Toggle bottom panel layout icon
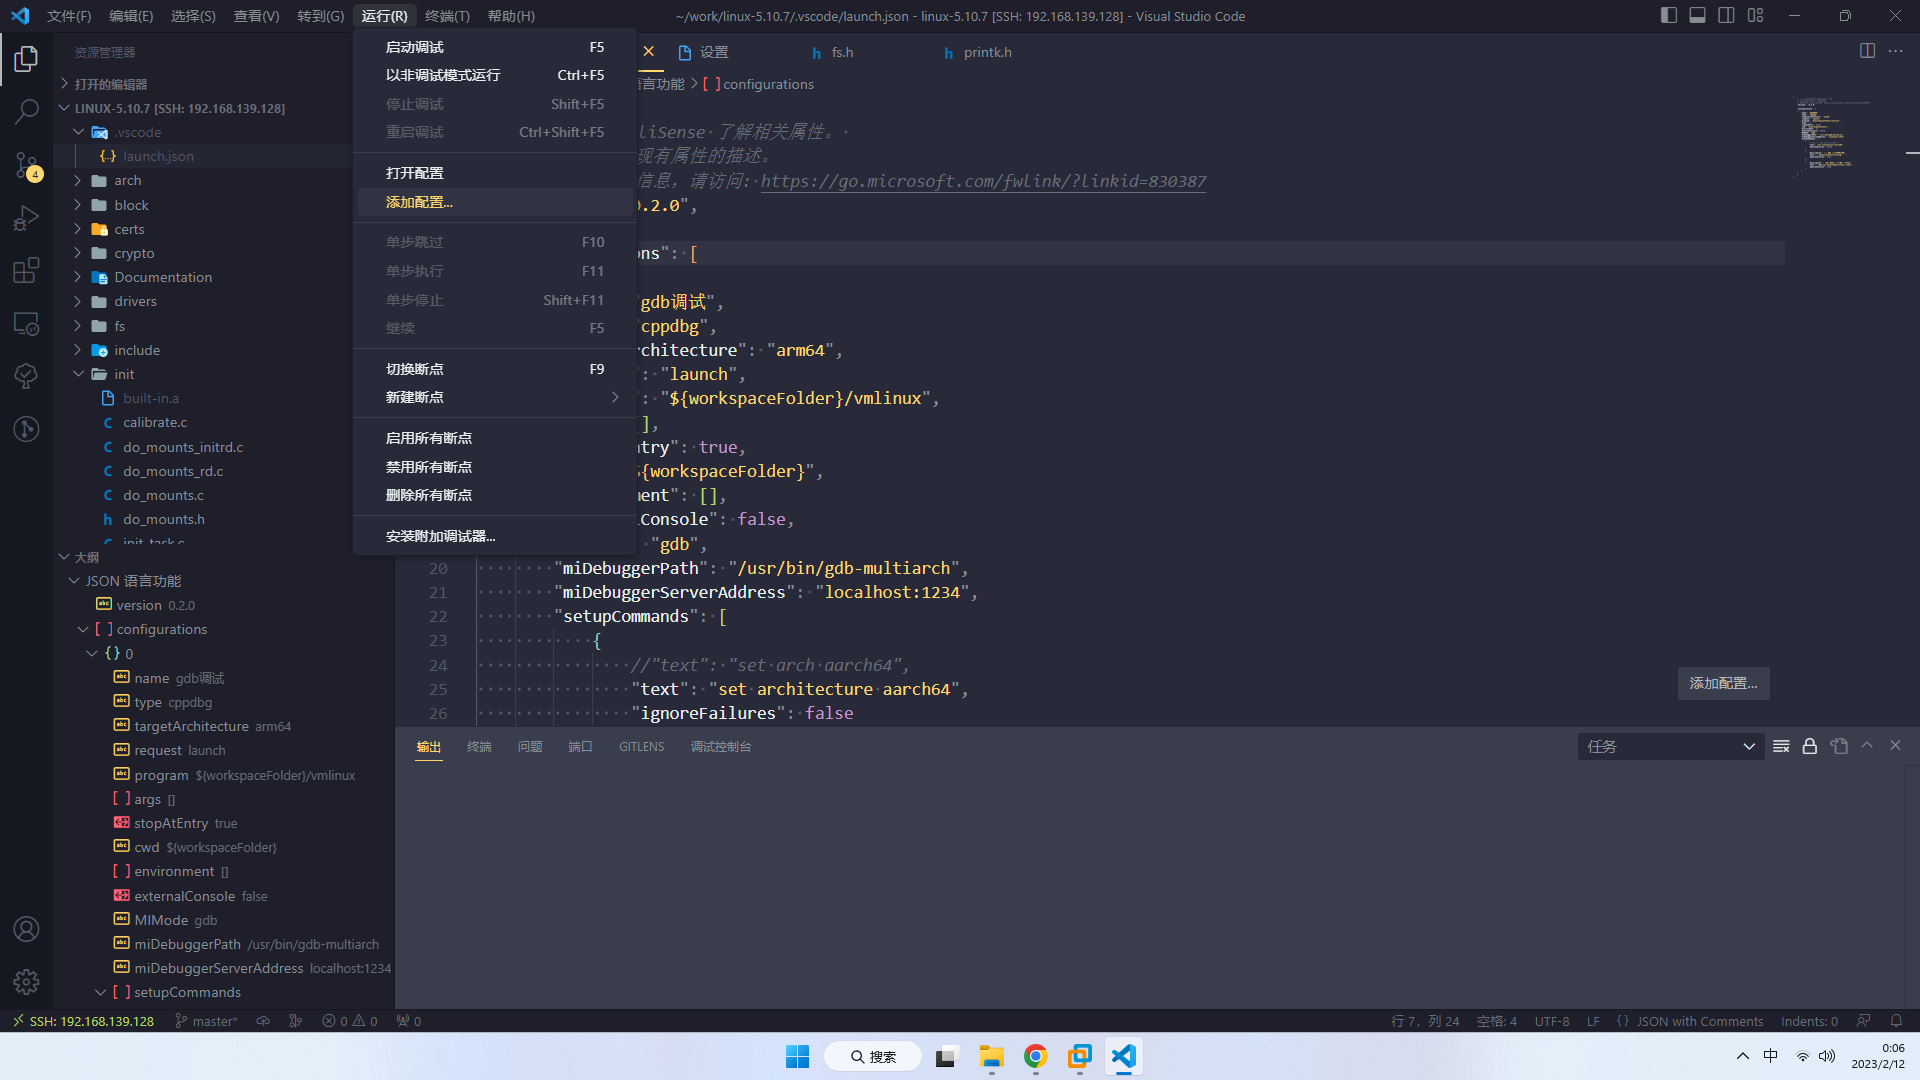The image size is (1920, 1080). point(1697,16)
